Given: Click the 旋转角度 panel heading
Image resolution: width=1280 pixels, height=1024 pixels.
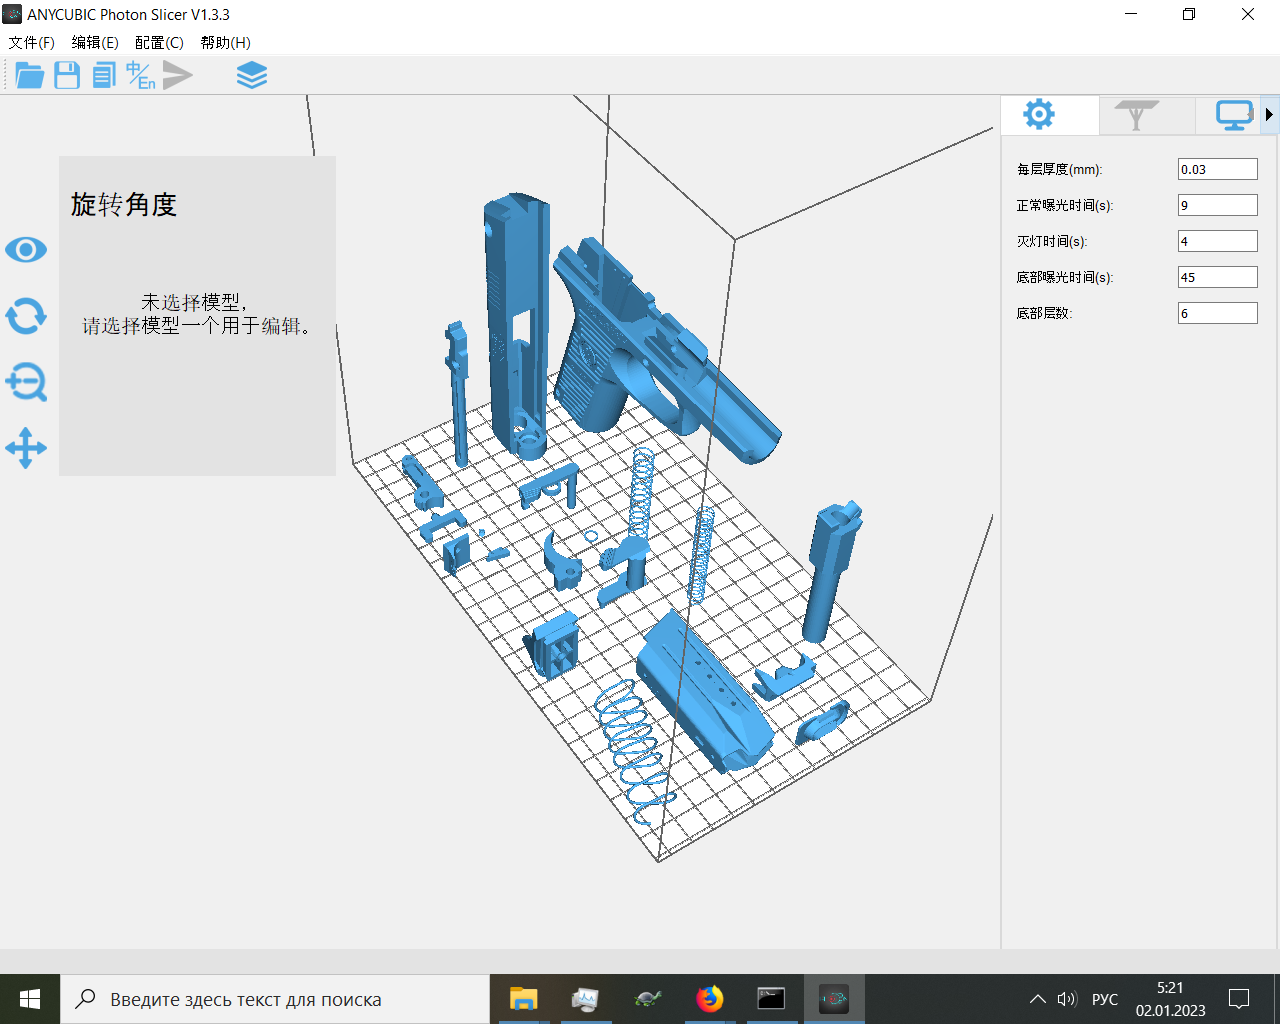Looking at the screenshot, I should 124,205.
